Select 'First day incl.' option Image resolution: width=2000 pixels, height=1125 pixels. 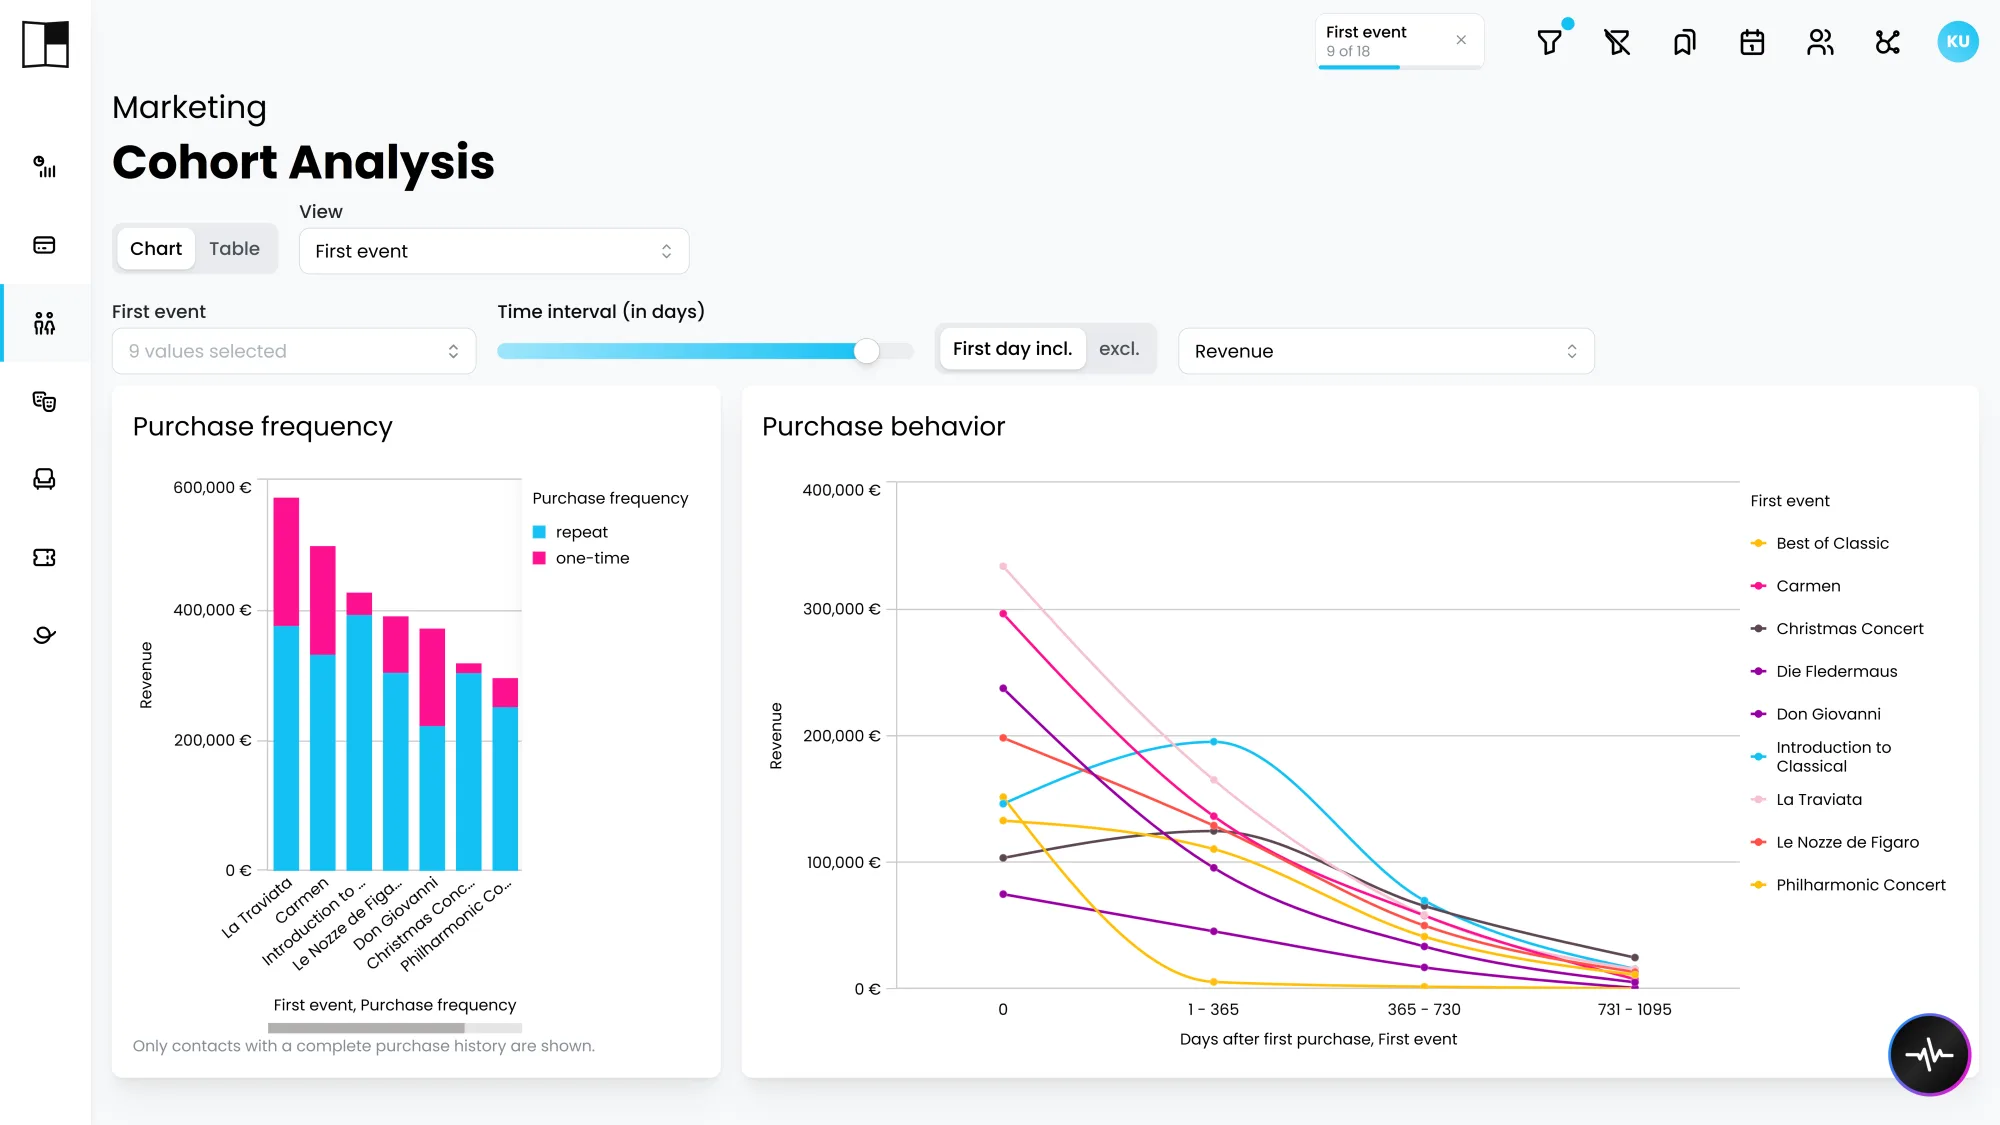[1012, 349]
